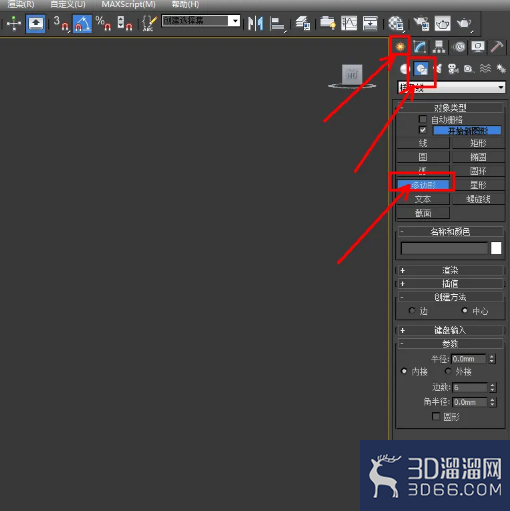The width and height of the screenshot is (510, 511).
Task: Open the layer manager
Action: coord(303,24)
